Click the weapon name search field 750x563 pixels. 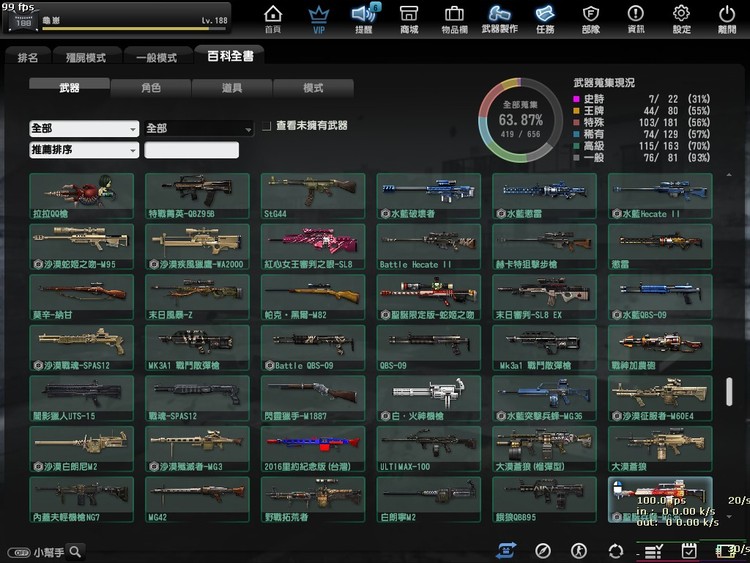pyautogui.click(x=191, y=150)
